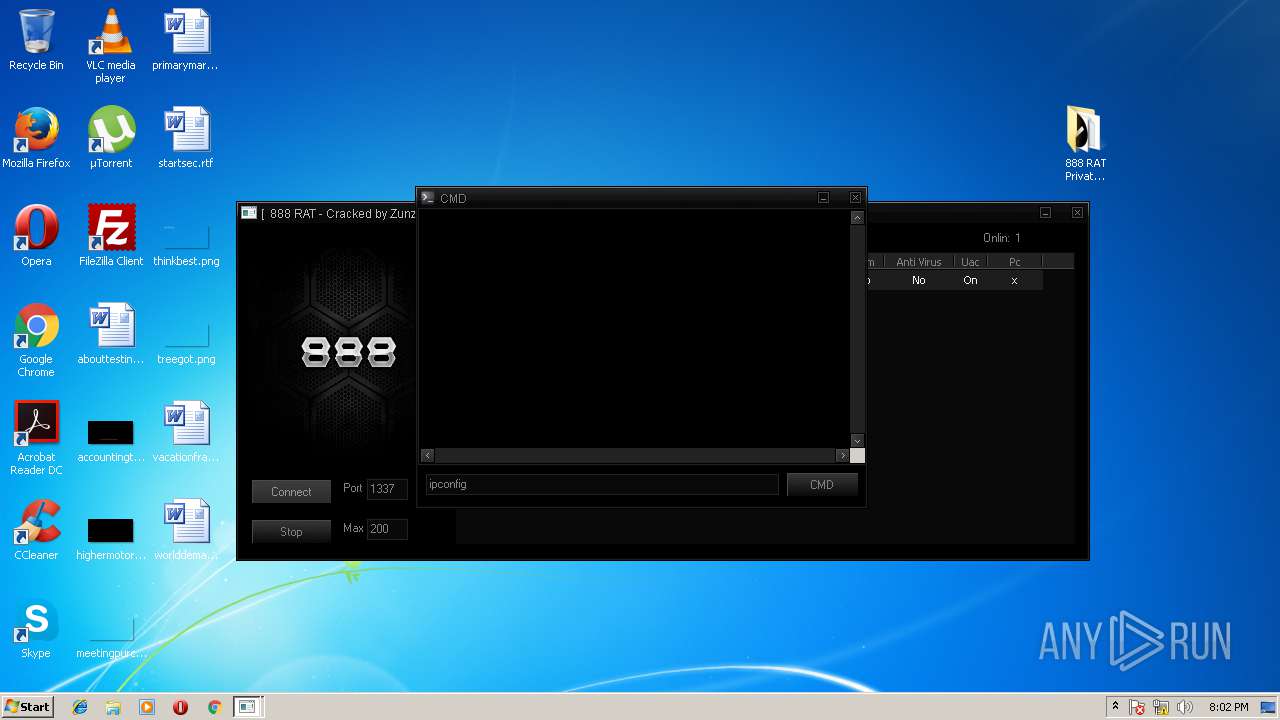The width and height of the screenshot is (1280, 720).
Task: Open vacationfra document on desktop
Action: point(186,432)
